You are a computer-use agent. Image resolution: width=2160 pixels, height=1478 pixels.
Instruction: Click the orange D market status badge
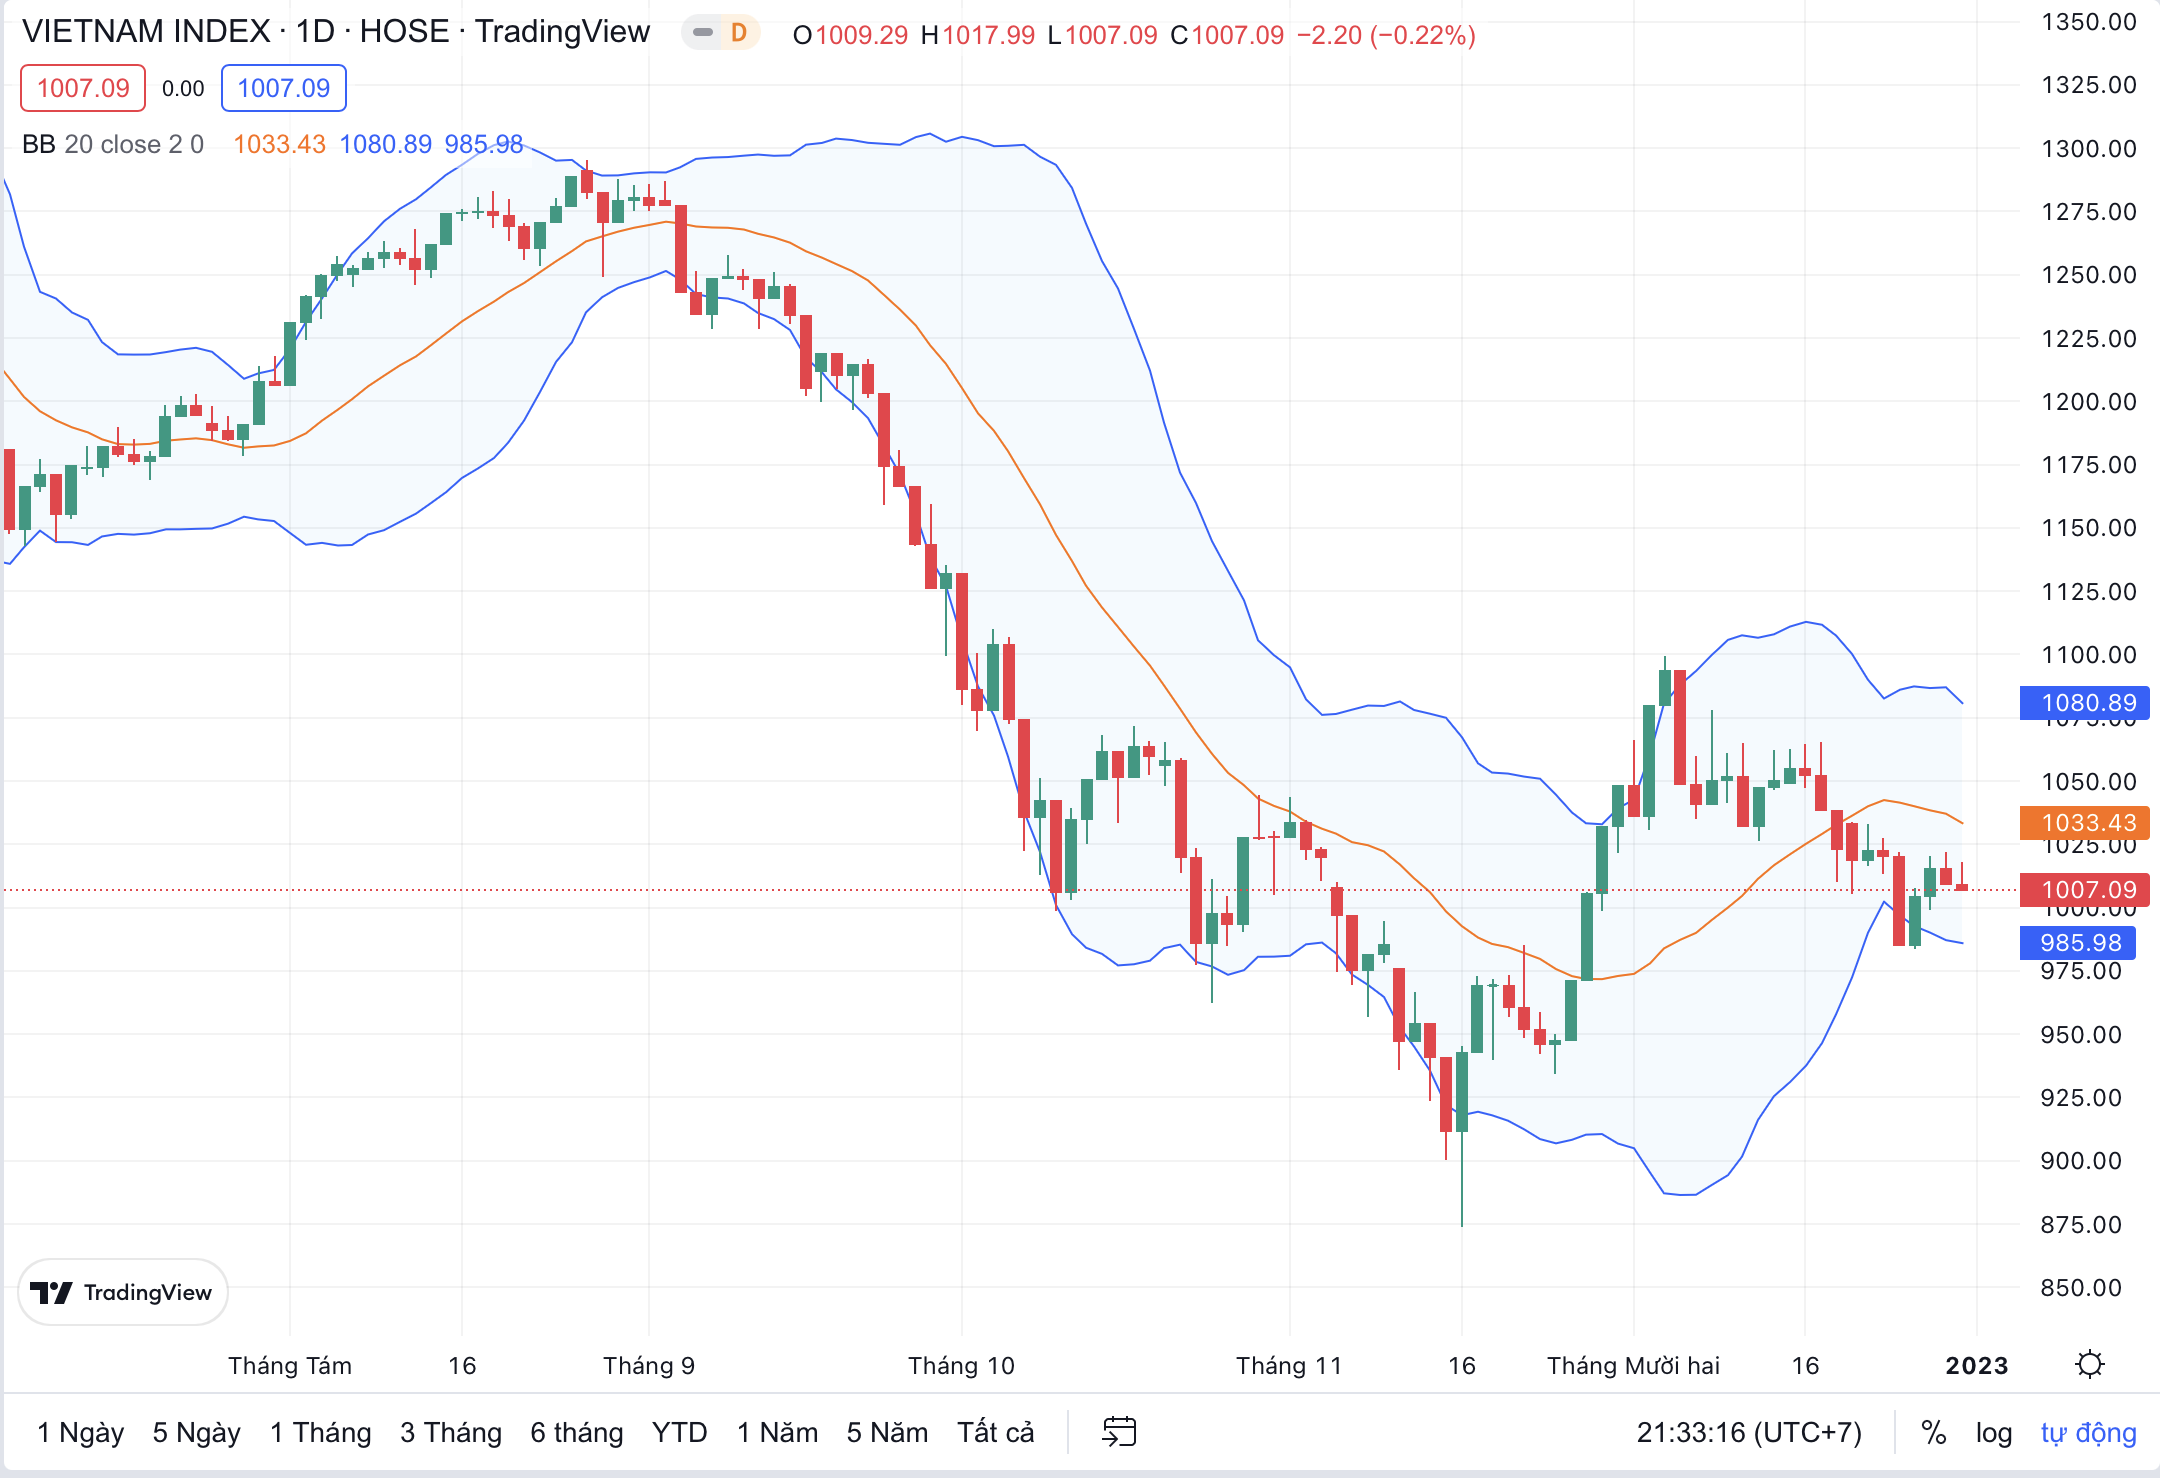tap(738, 33)
